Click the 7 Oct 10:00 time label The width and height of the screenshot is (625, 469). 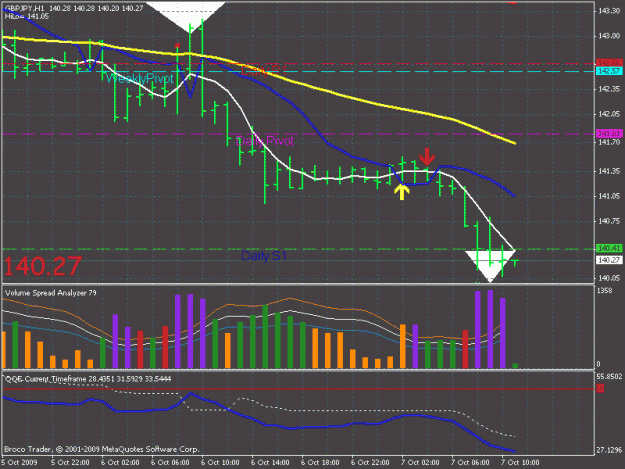pos(520,463)
